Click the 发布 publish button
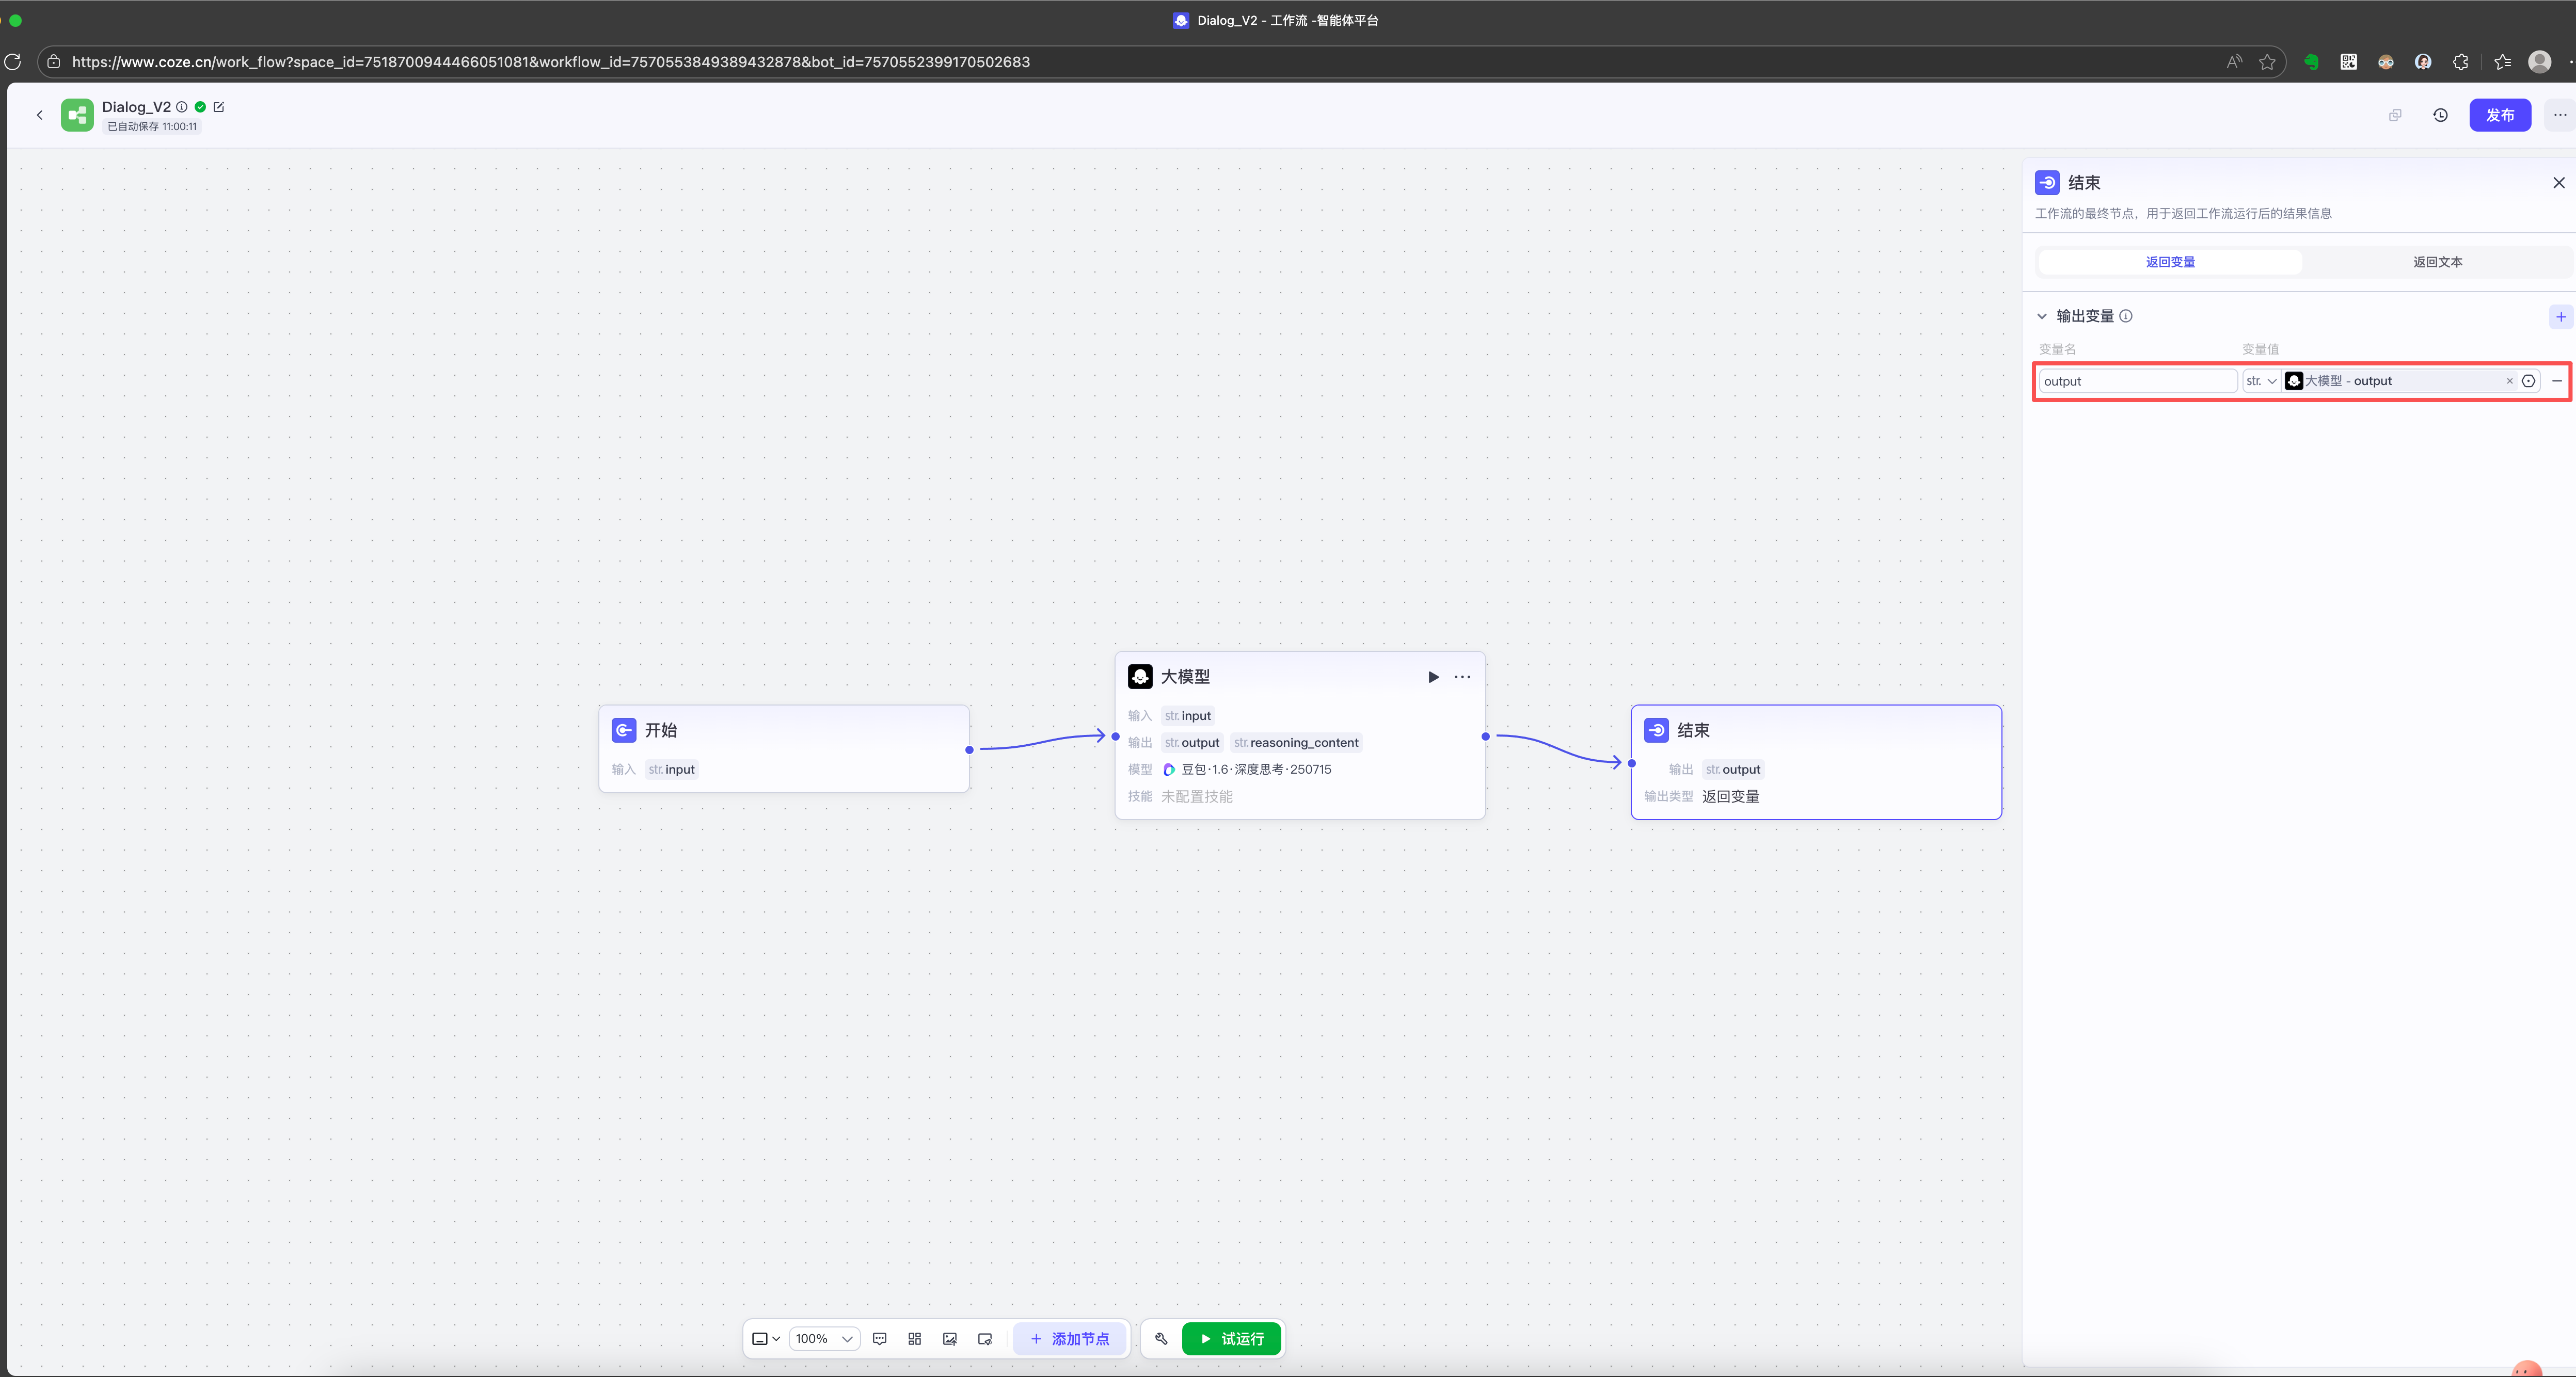Screen dimensions: 2576x1377 2499,115
